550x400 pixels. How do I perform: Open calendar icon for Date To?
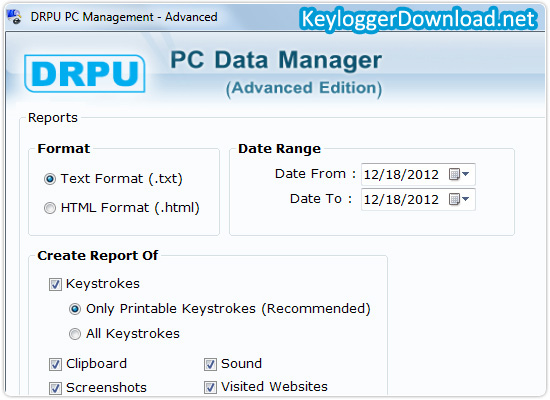tap(454, 199)
